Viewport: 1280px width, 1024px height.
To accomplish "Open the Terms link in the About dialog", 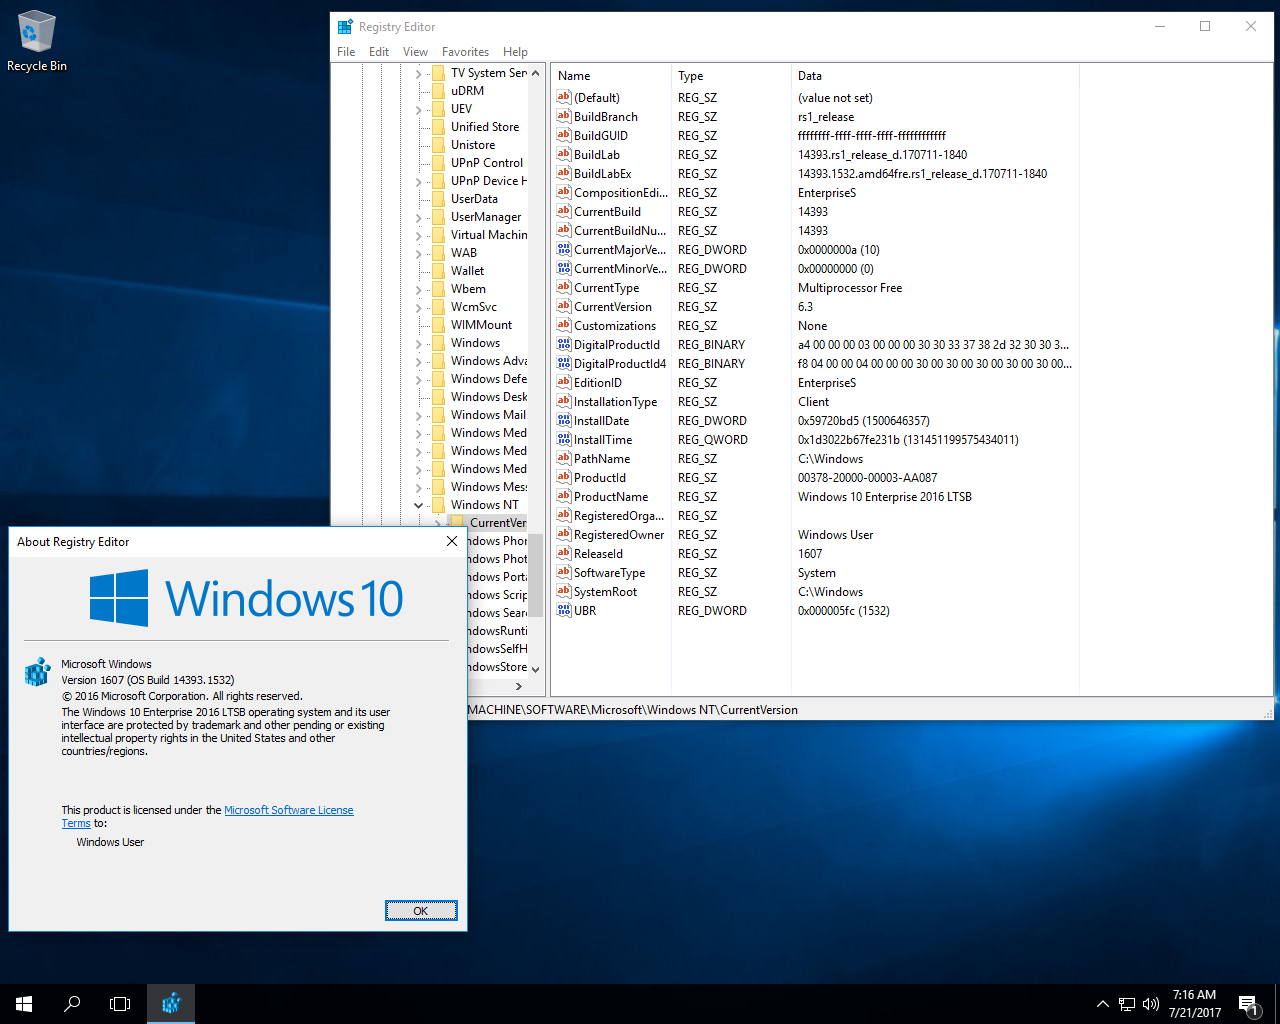I will pos(76,823).
